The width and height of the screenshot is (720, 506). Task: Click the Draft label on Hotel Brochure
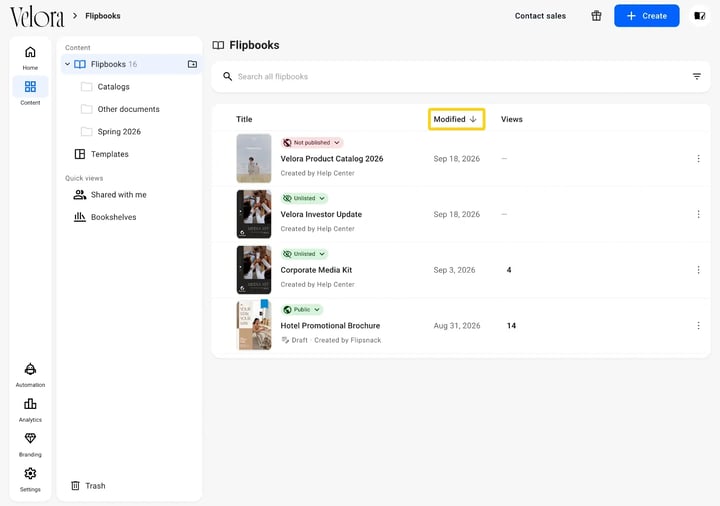(x=299, y=340)
